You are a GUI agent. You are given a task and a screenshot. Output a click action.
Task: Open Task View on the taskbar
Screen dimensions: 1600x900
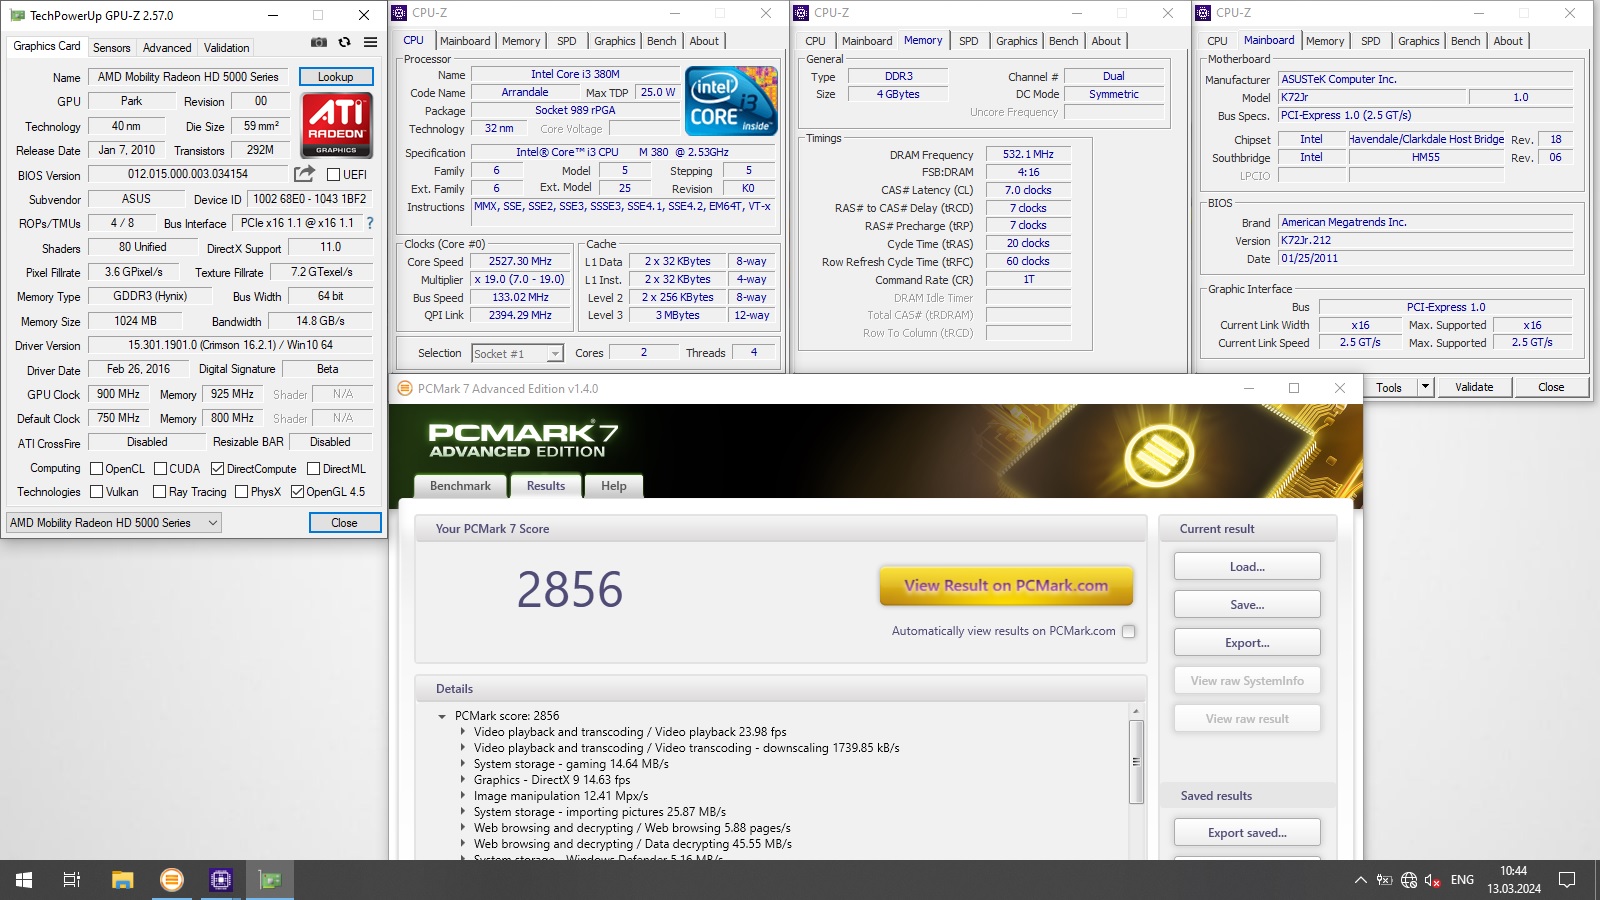[72, 880]
